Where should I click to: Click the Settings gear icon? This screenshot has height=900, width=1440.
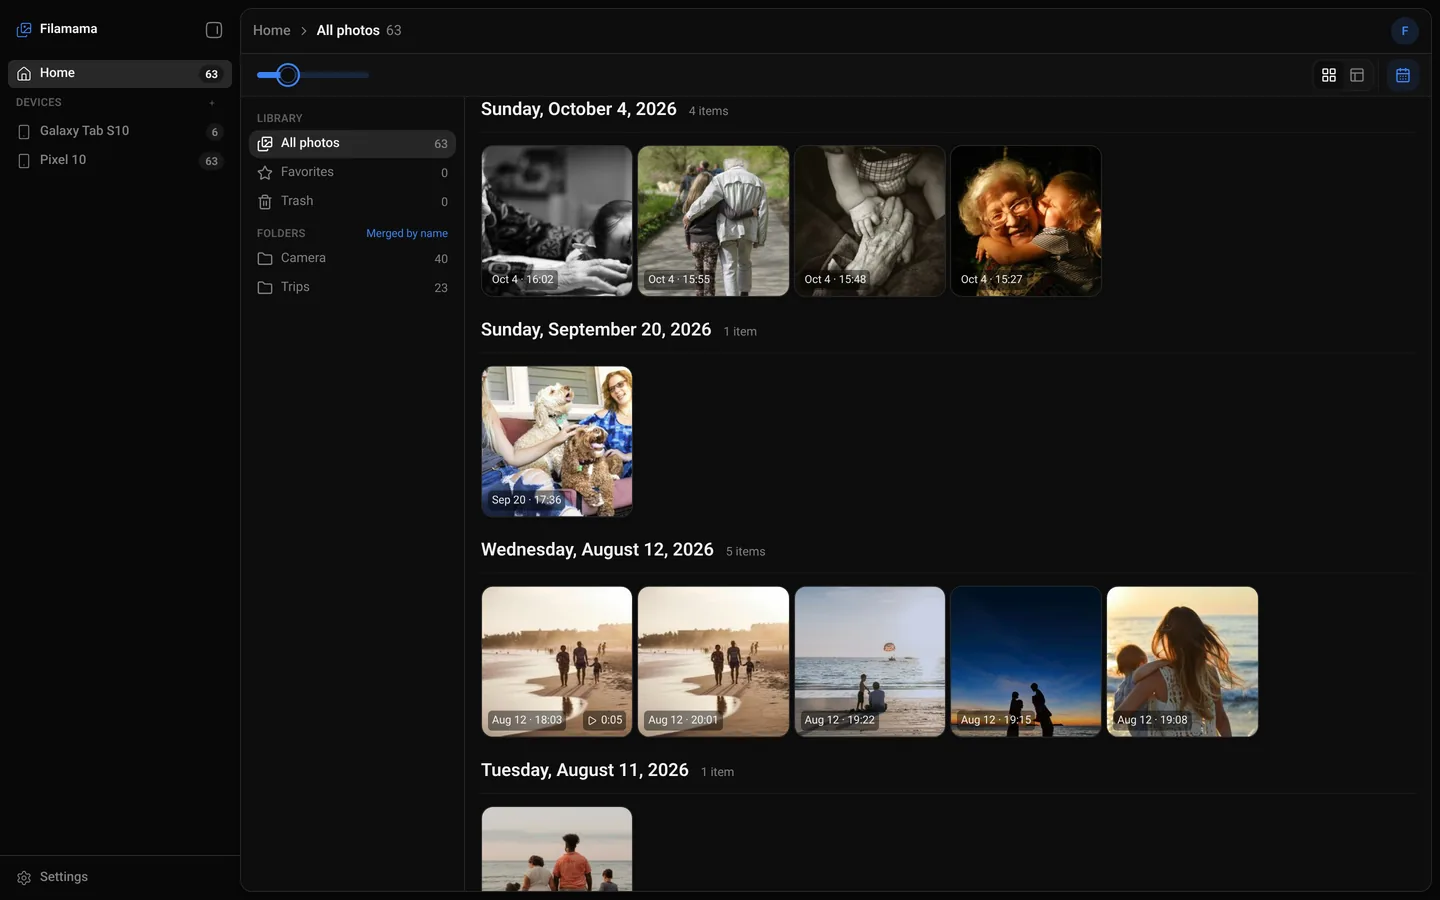pyautogui.click(x=24, y=877)
